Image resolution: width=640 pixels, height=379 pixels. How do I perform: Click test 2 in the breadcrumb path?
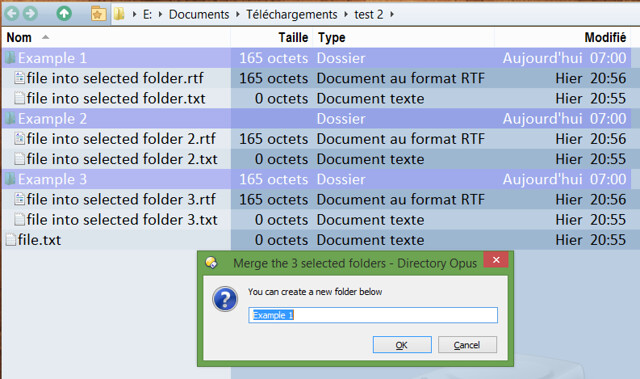pyautogui.click(x=369, y=14)
